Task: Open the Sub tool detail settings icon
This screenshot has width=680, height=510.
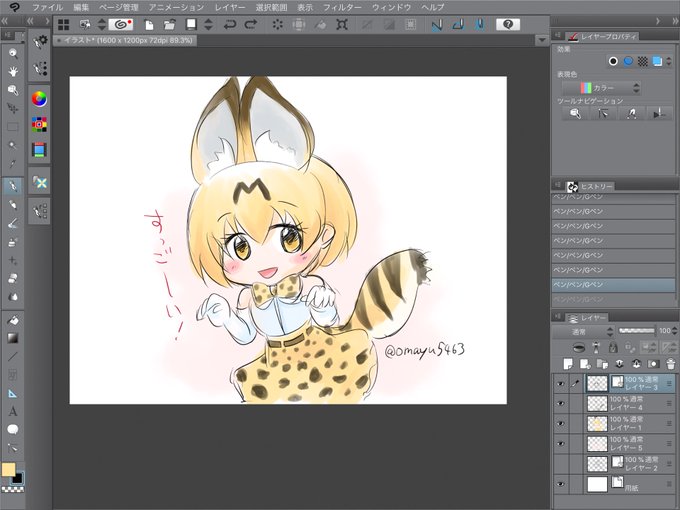Action: 40,42
